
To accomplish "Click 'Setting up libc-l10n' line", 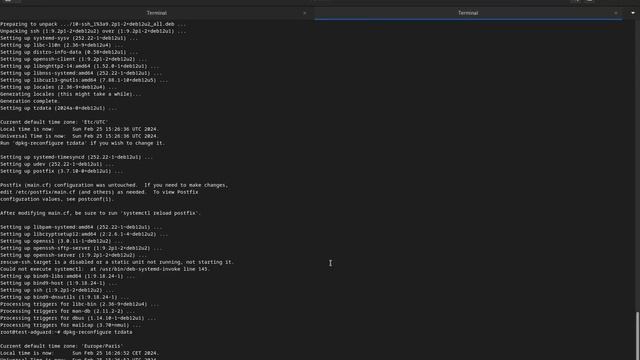I will tap(62, 45).
